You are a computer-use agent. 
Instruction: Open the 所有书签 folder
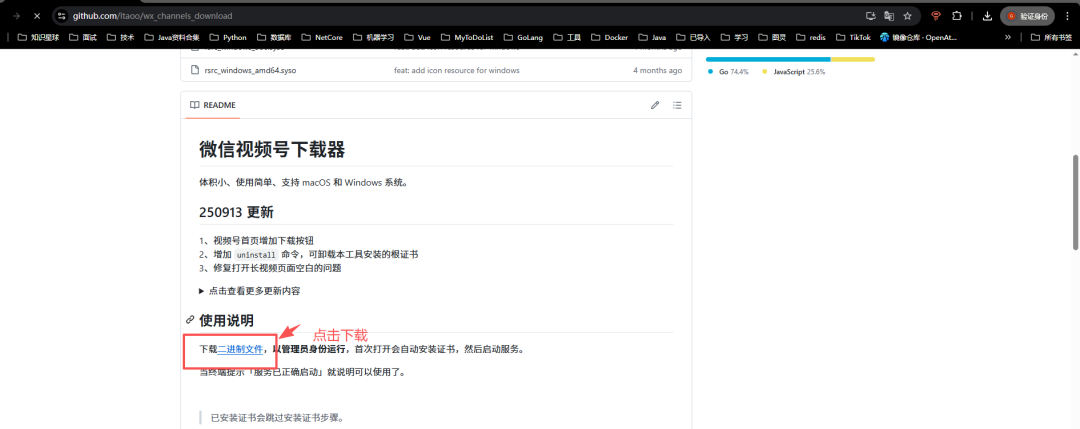pyautogui.click(x=1050, y=37)
